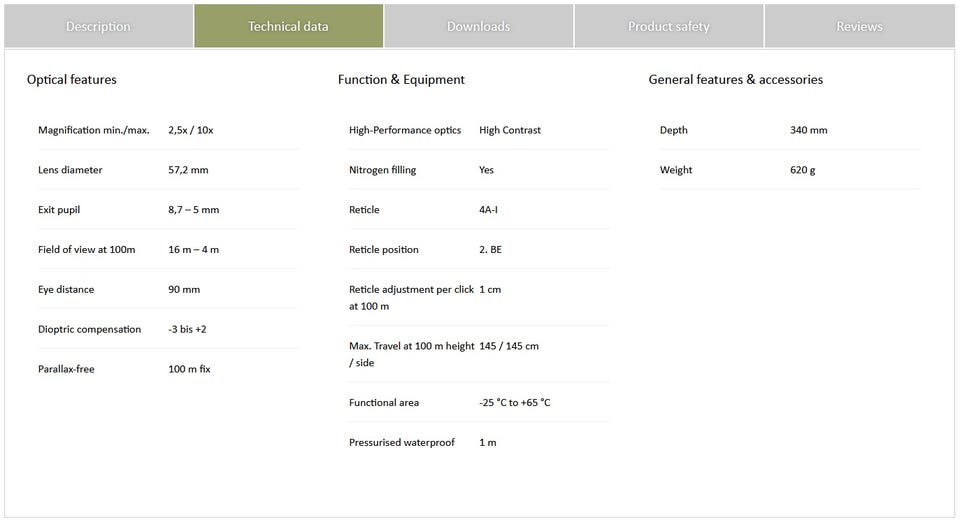Image resolution: width=960 pixels, height=522 pixels.
Task: Click the 'Lens diameter' label
Action: point(70,170)
